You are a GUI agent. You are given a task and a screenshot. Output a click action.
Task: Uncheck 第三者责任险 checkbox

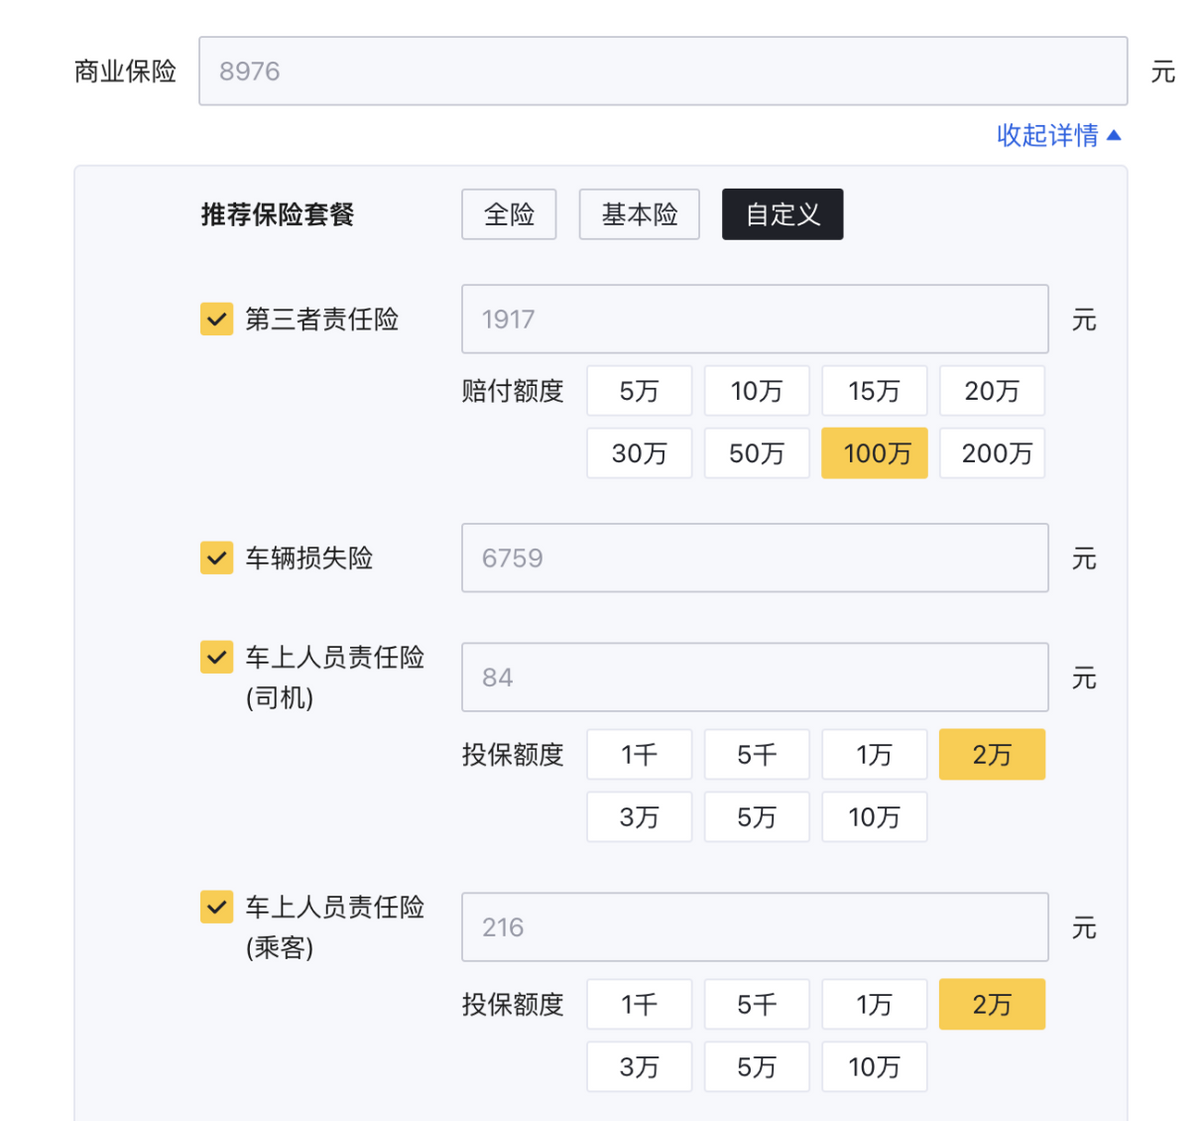[x=217, y=320]
